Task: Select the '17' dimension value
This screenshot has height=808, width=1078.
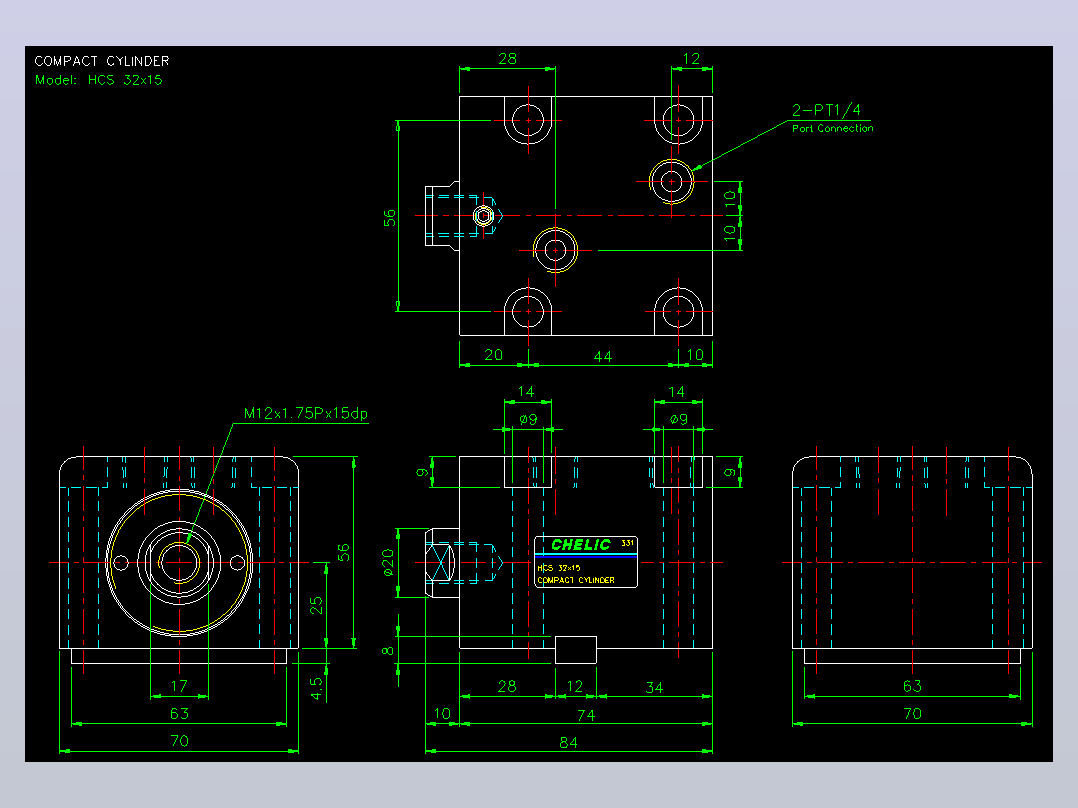Action: [179, 686]
